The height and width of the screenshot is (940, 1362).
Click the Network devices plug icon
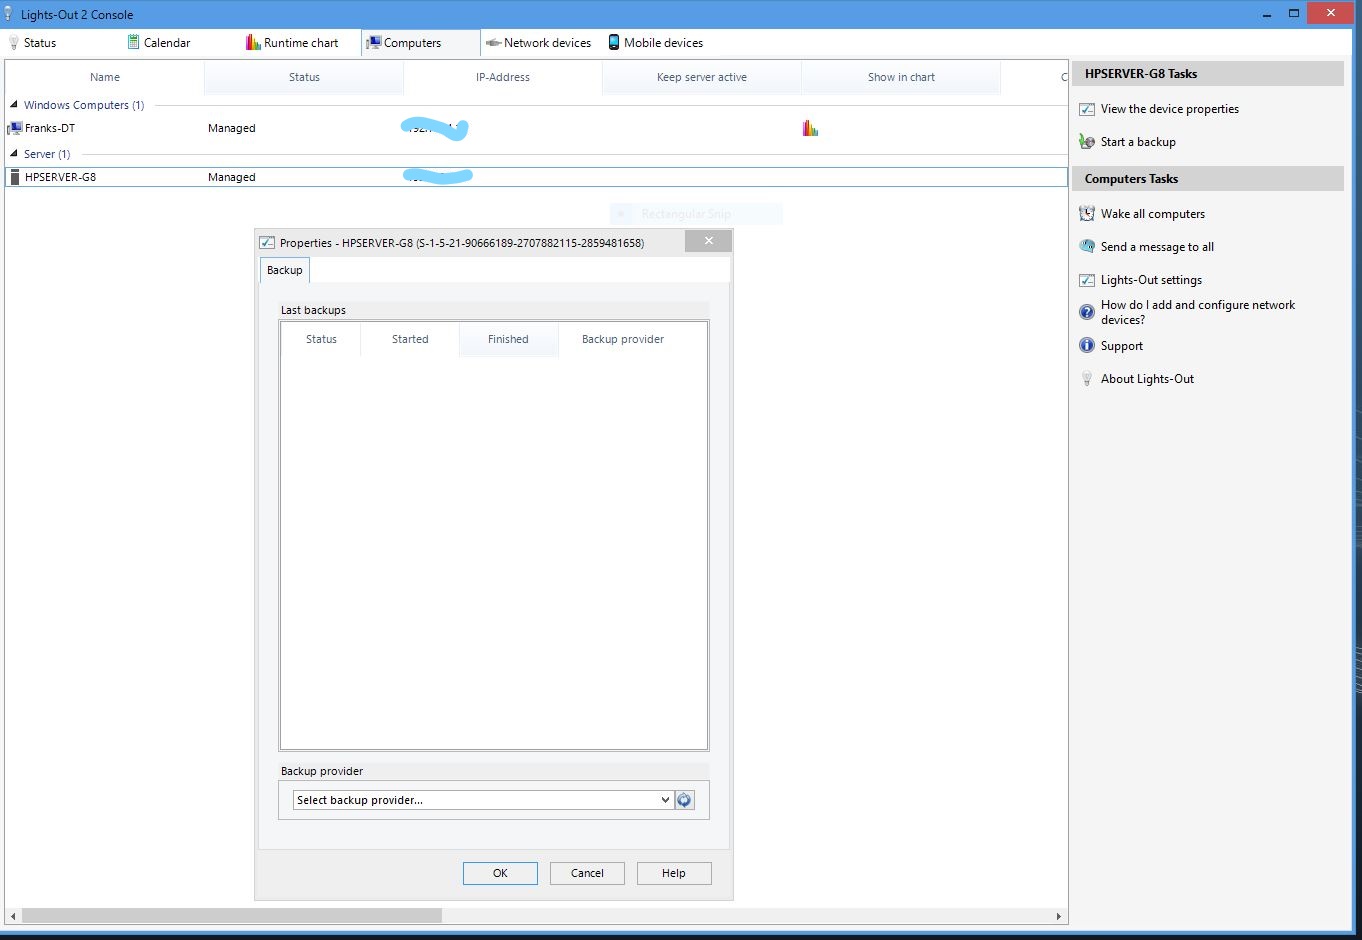tap(493, 43)
